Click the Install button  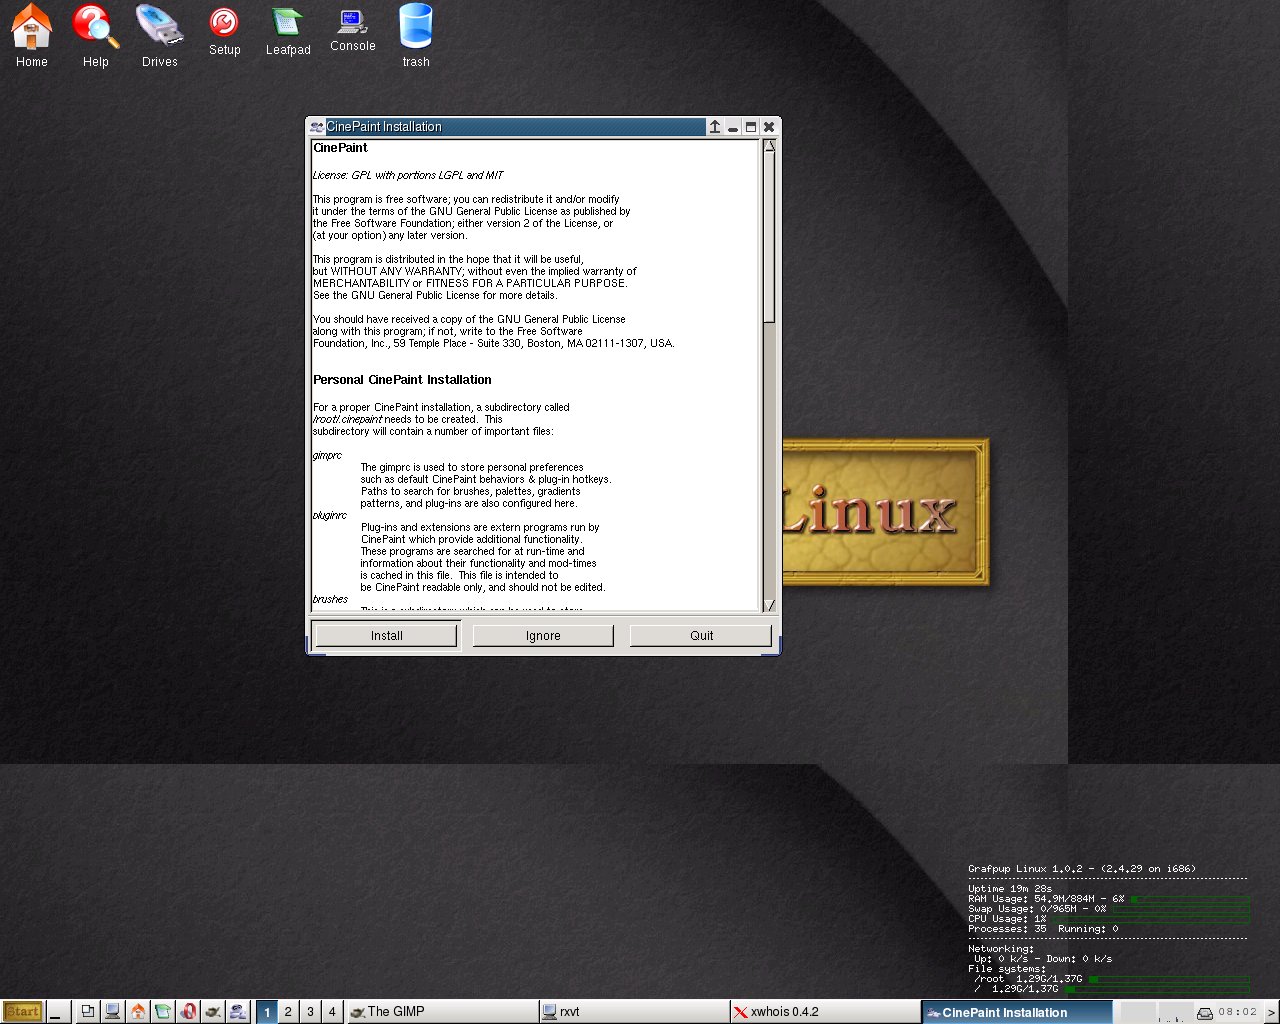[386, 635]
